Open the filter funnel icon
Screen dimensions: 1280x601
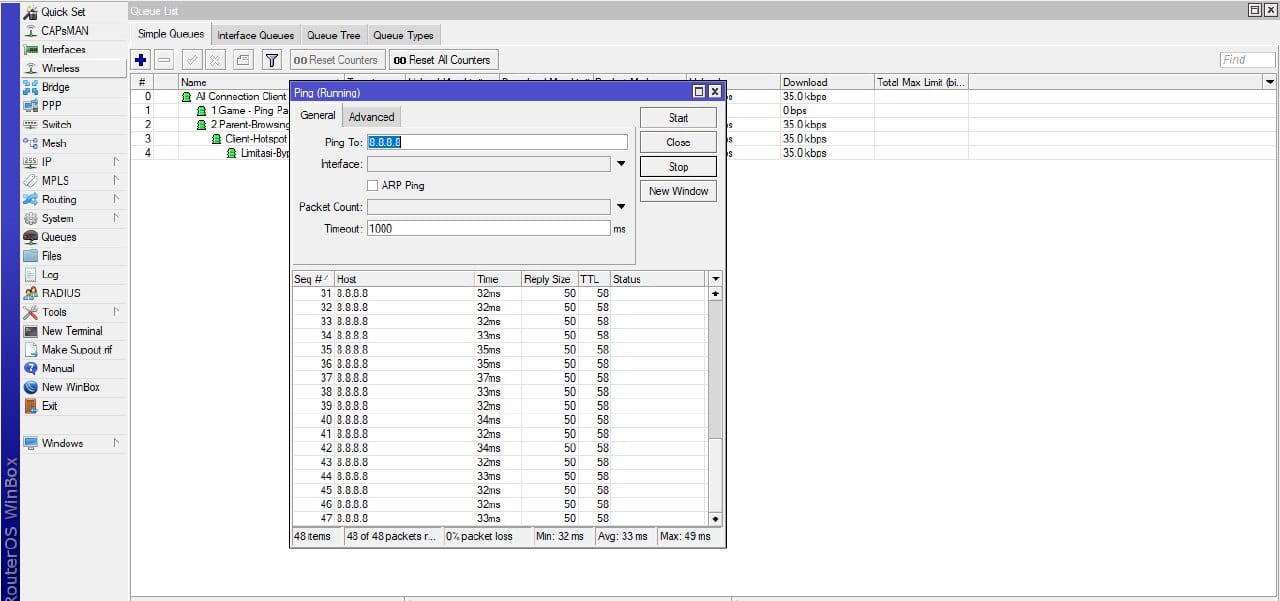(271, 60)
